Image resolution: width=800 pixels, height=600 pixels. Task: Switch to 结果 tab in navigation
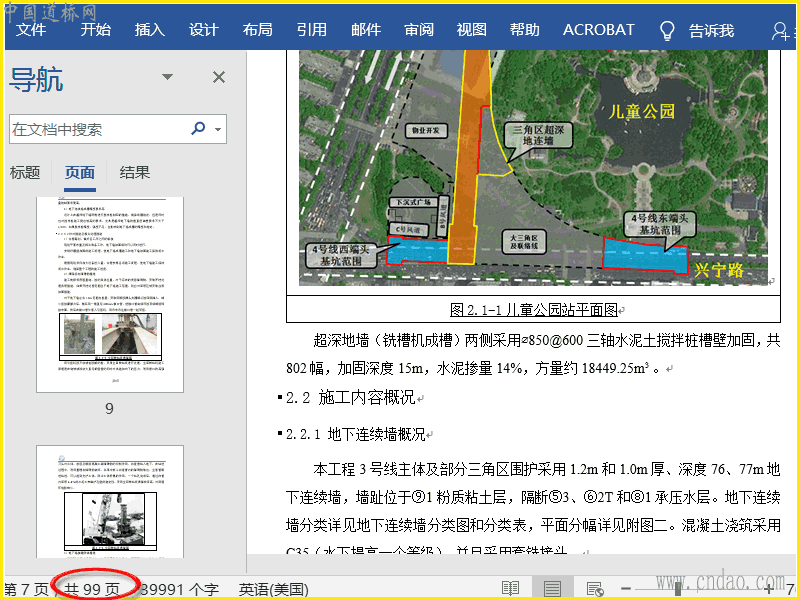pyautogui.click(x=135, y=172)
